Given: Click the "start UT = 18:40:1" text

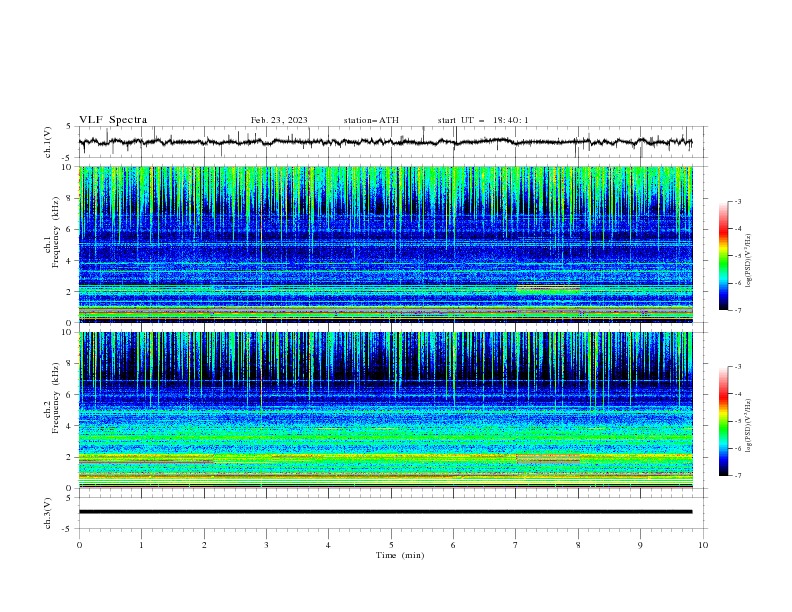Looking at the screenshot, I should pyautogui.click(x=483, y=120).
